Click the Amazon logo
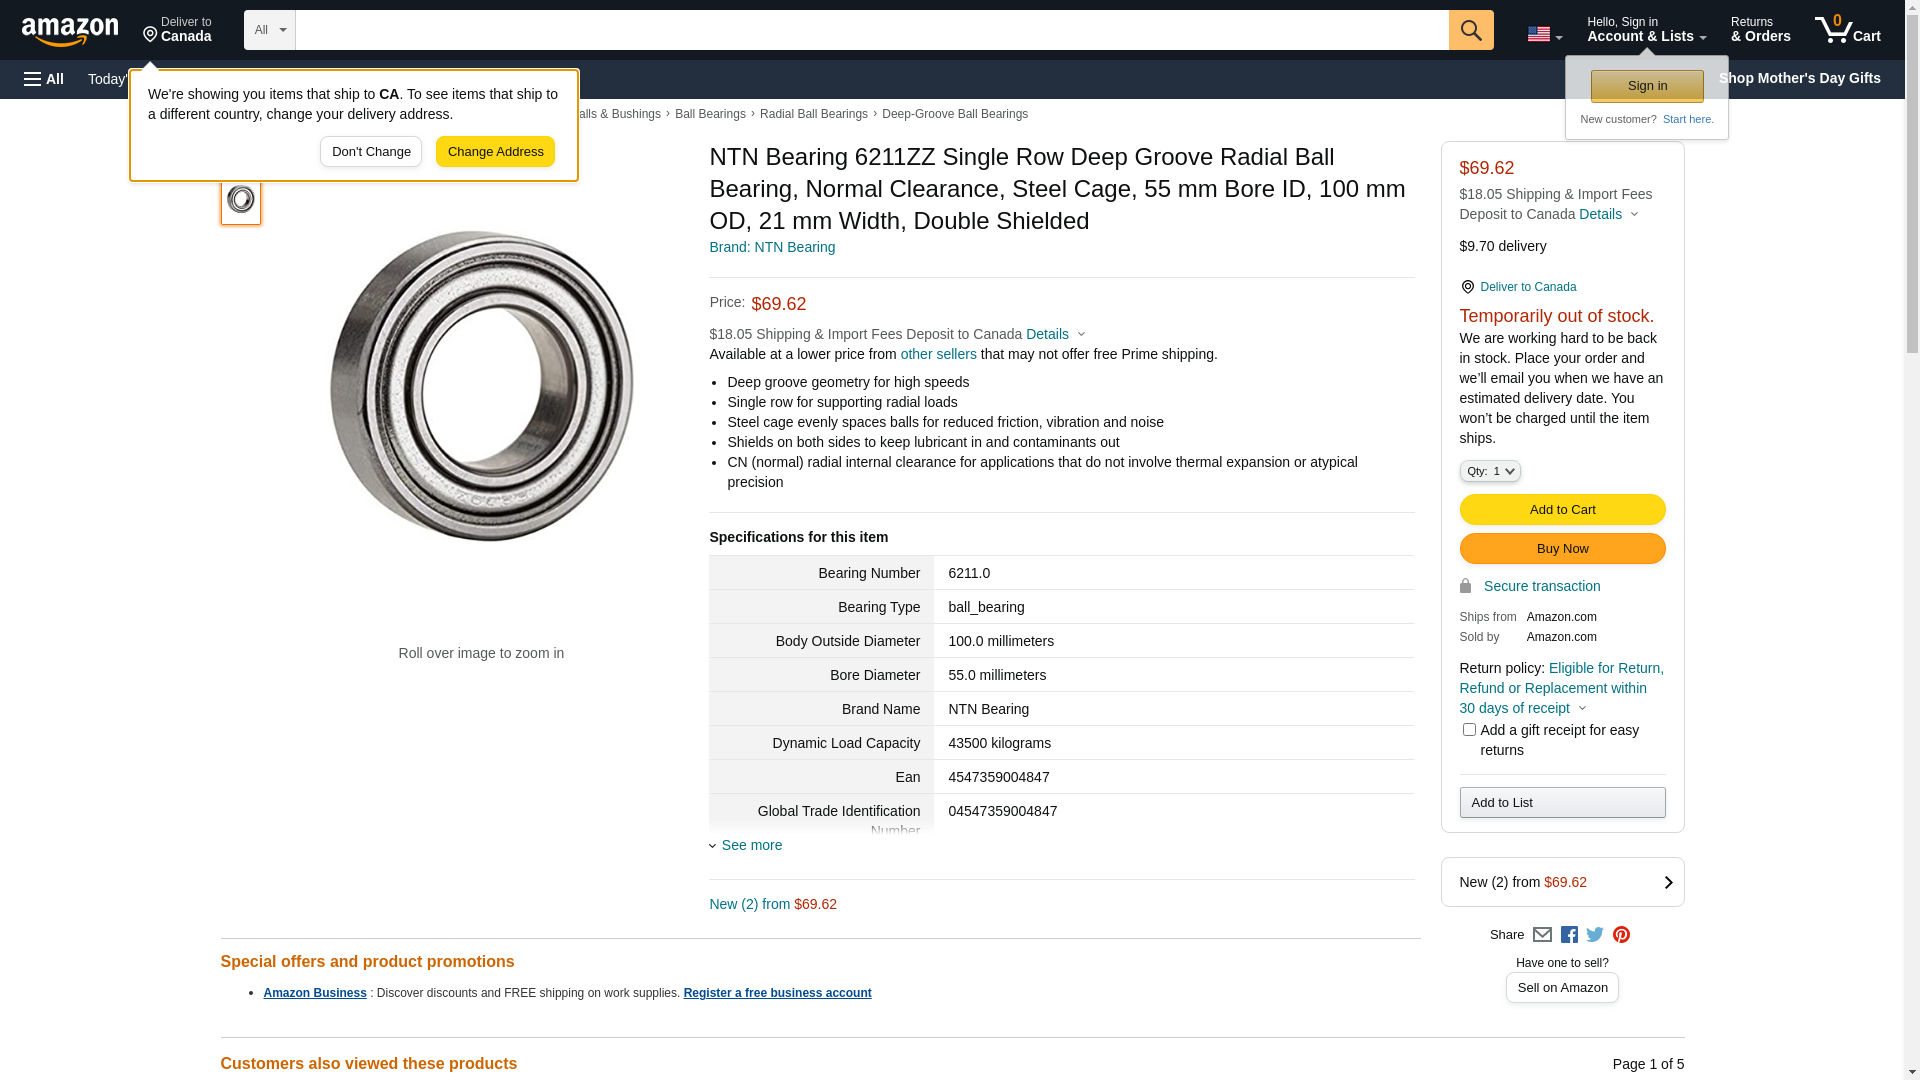 click(x=70, y=32)
